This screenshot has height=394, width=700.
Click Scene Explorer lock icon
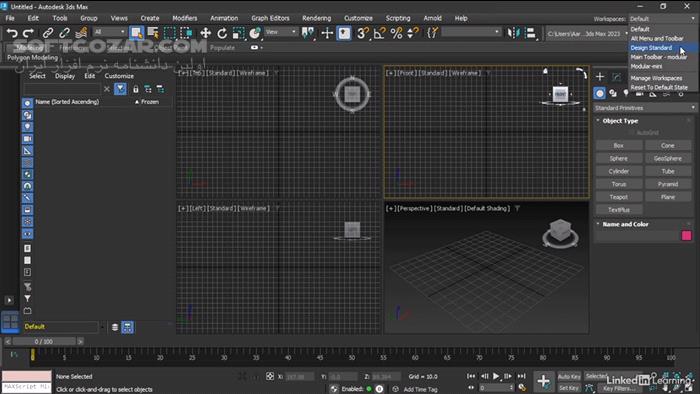coord(136,89)
